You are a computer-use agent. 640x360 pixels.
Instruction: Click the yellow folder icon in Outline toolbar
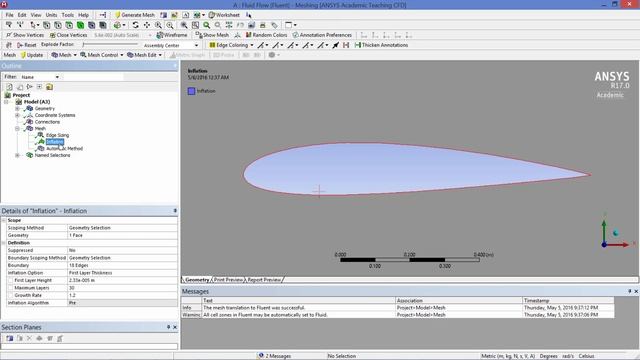pyautogui.click(x=49, y=87)
